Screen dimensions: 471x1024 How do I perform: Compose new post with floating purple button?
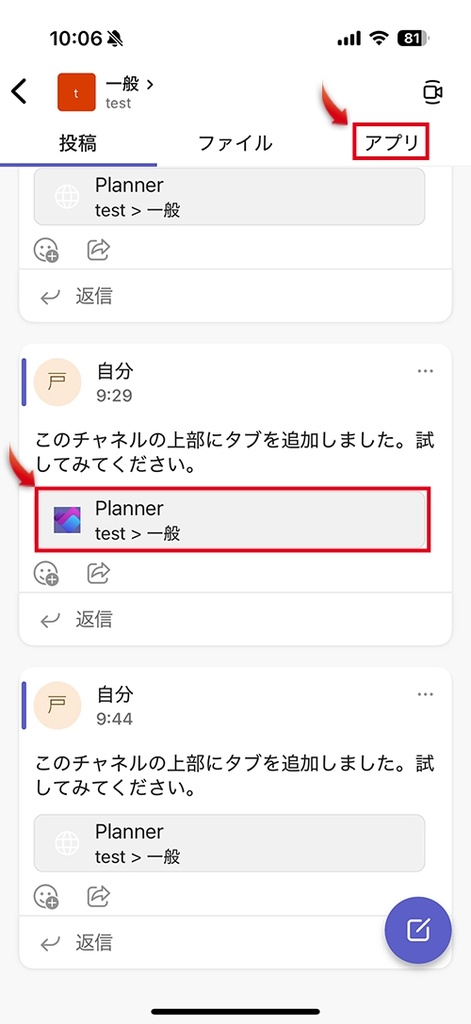[x=418, y=929]
